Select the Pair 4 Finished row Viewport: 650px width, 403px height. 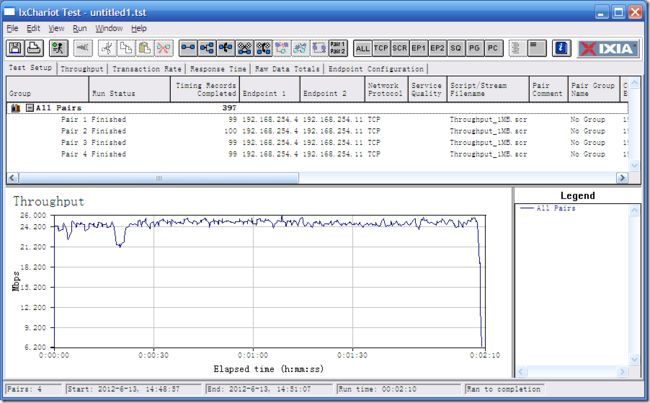pyautogui.click(x=318, y=154)
